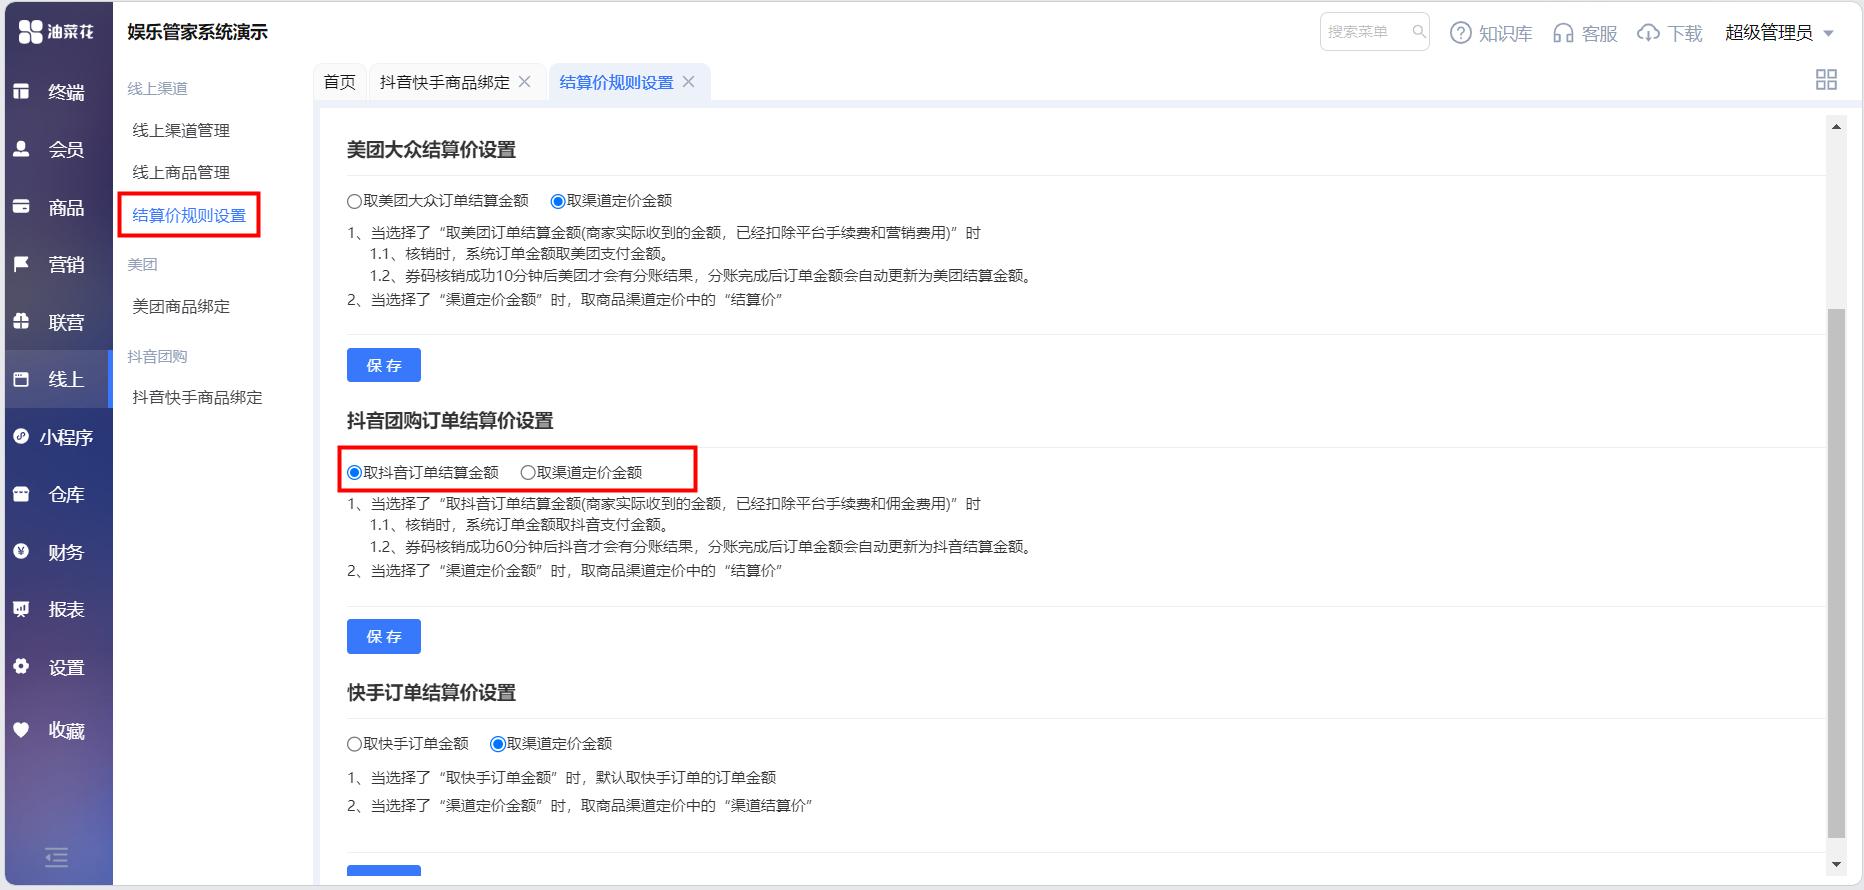
Task: Close the 抖音快手商品绑定 tab
Action: (x=524, y=82)
